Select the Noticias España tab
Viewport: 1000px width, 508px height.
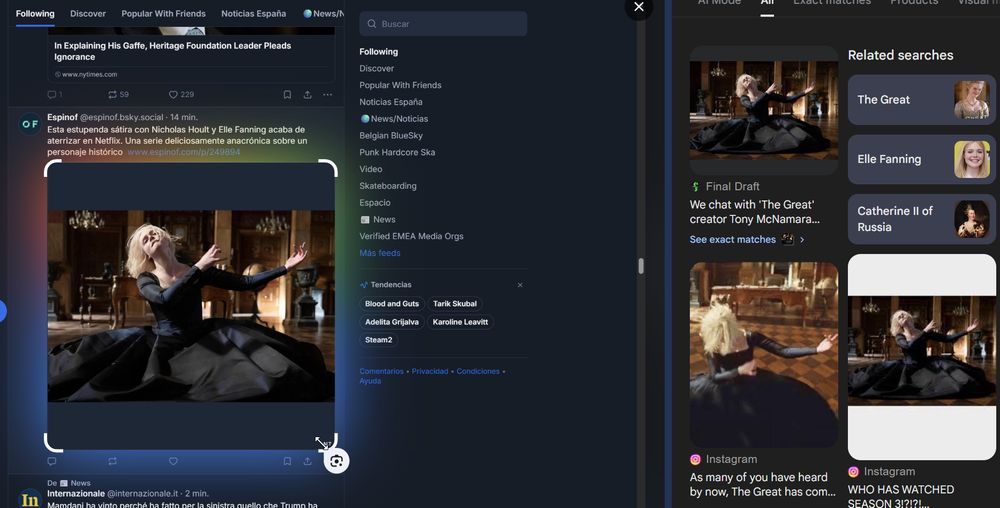tap(253, 13)
